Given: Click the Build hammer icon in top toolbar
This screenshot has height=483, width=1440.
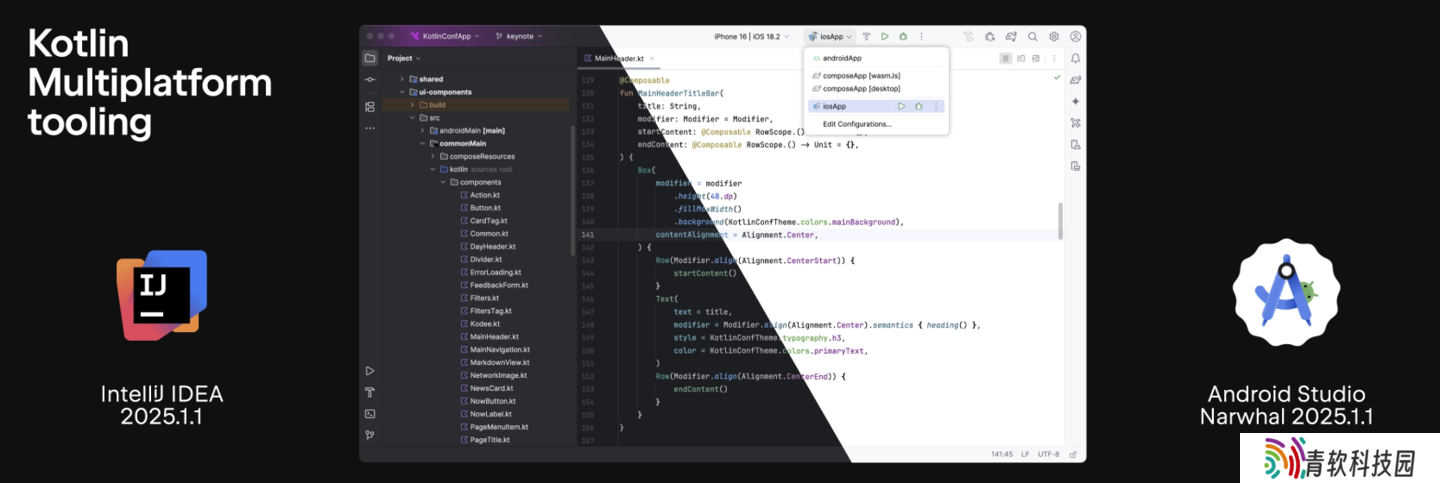Looking at the screenshot, I should tap(867, 37).
